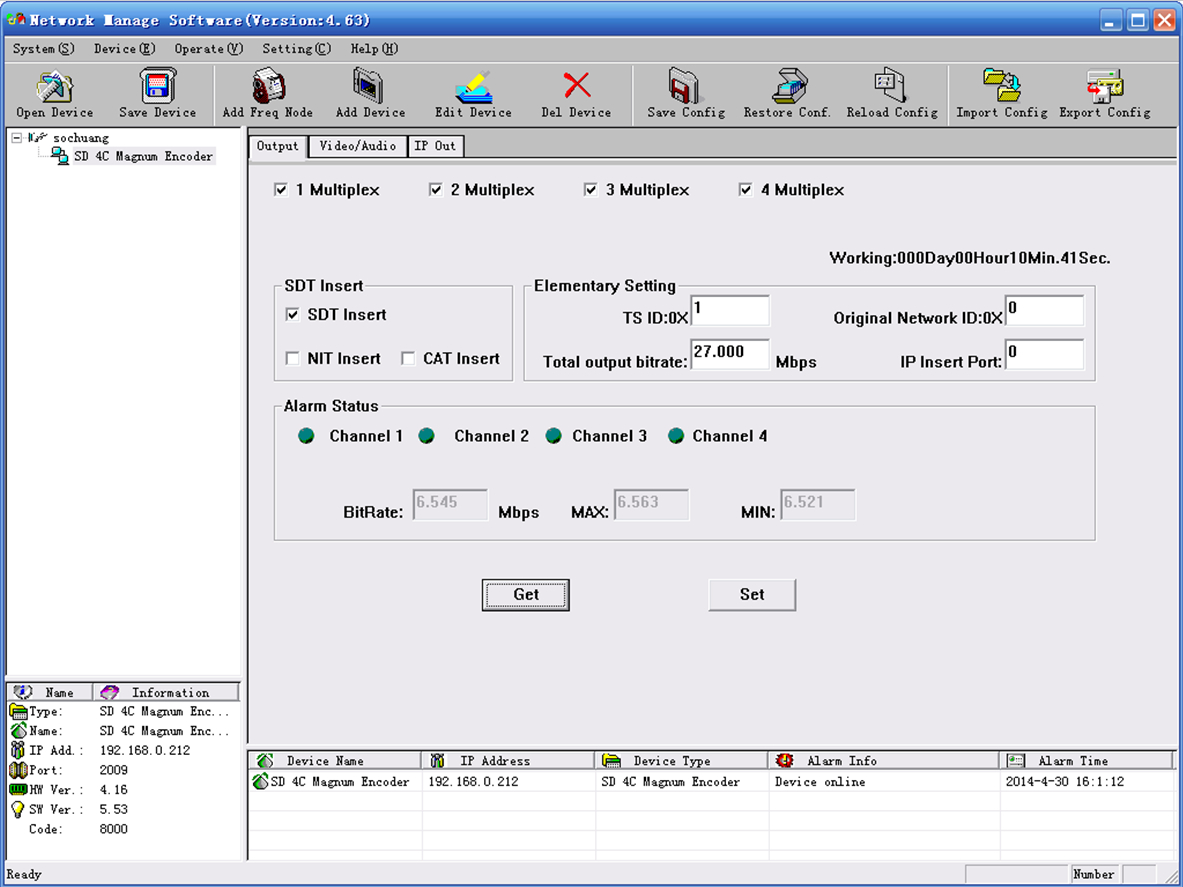Click the TS ID input field
The image size is (1183, 887).
[730, 310]
